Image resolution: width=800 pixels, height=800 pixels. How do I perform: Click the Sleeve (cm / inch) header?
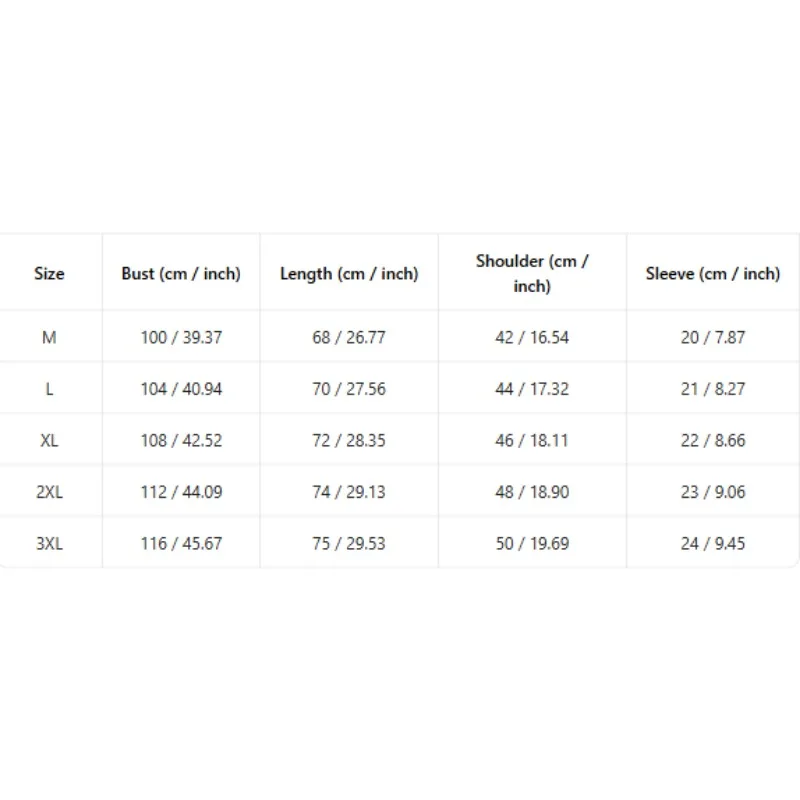point(713,273)
